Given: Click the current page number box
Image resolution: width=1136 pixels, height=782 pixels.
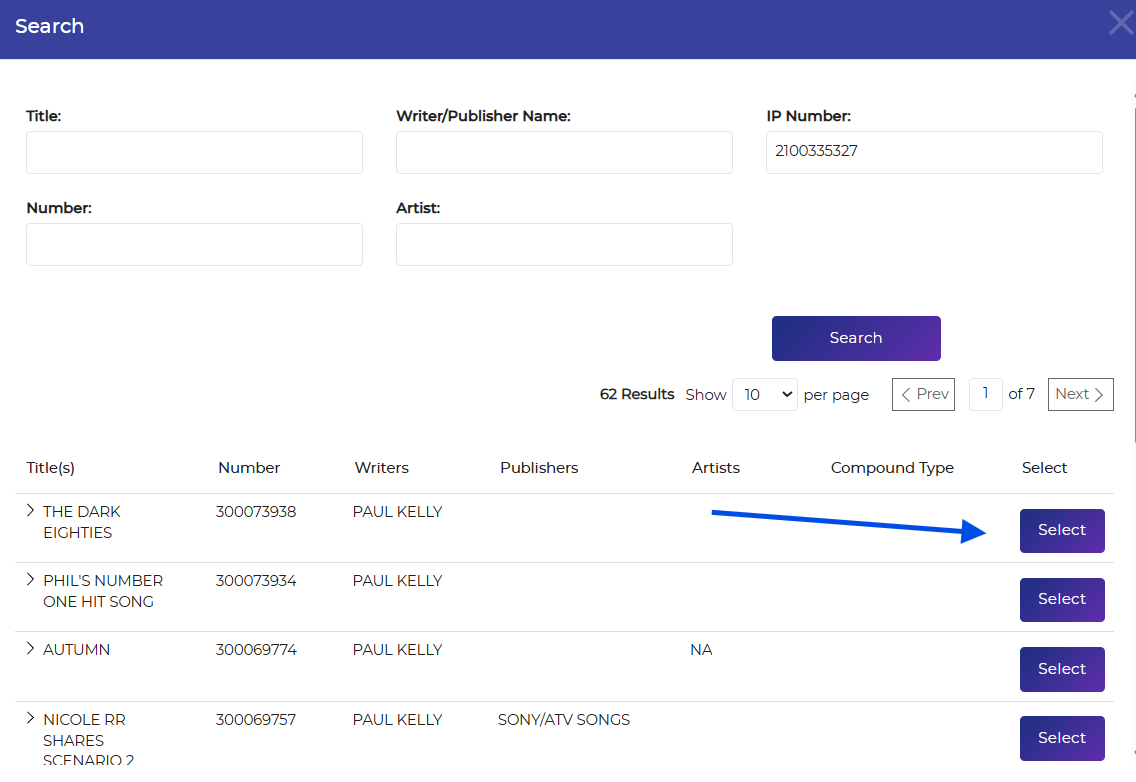Looking at the screenshot, I should [x=985, y=394].
